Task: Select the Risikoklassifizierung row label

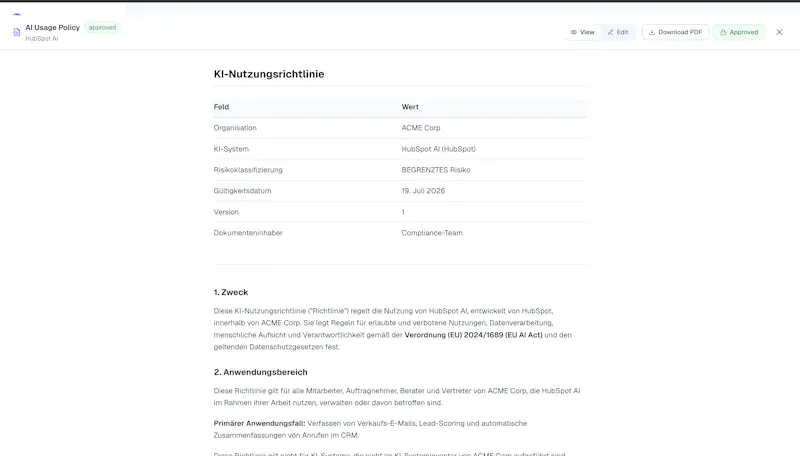Action: (248, 170)
